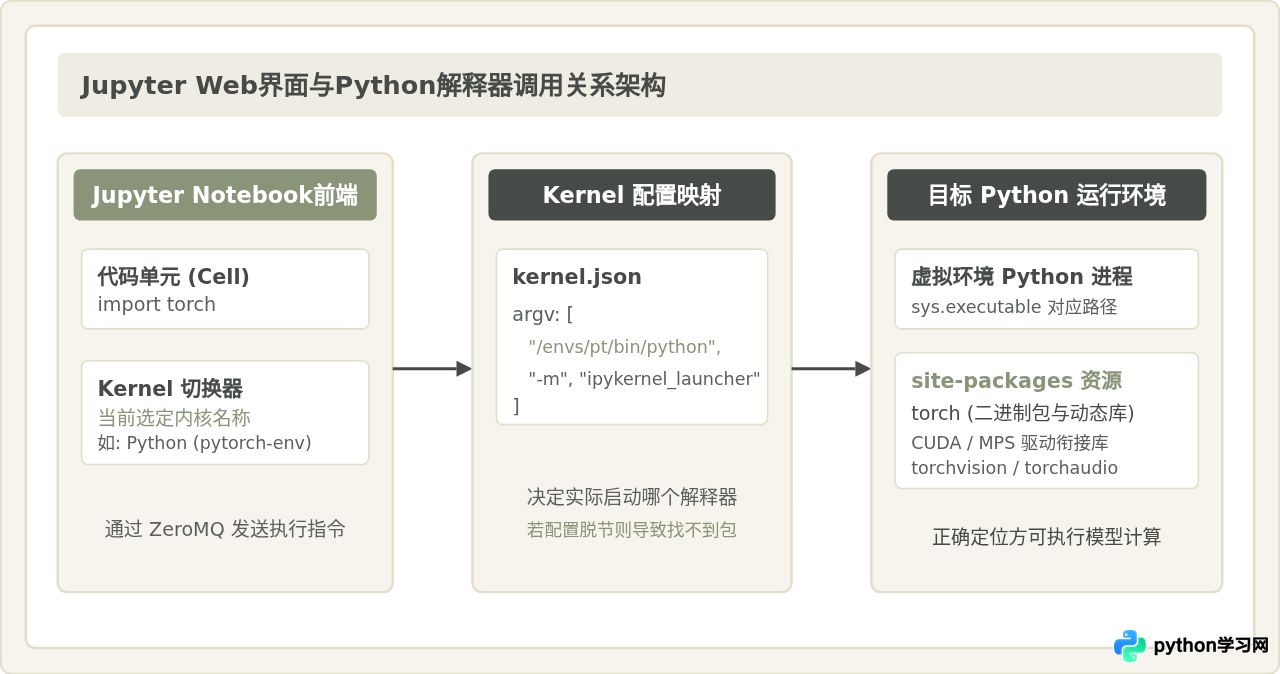Click the site-packages 资源 heading
1280x674 pixels.
pos(1016,381)
